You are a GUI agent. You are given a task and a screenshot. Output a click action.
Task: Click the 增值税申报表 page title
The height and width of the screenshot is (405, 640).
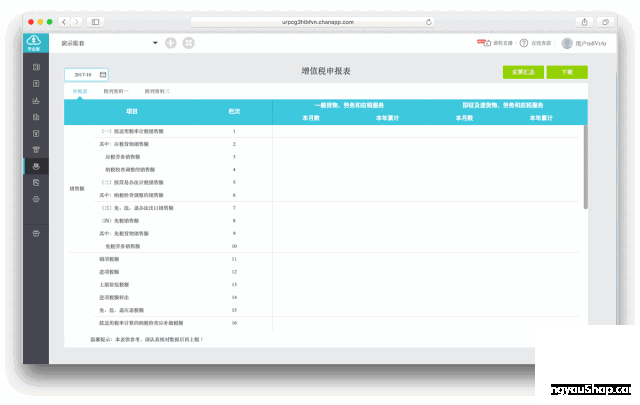click(326, 71)
